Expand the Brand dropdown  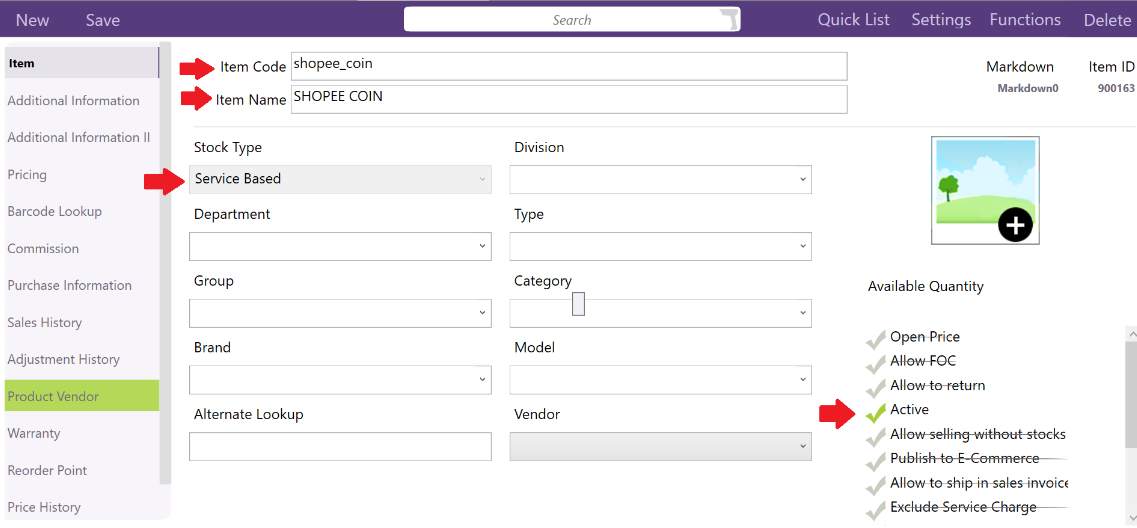340,380
